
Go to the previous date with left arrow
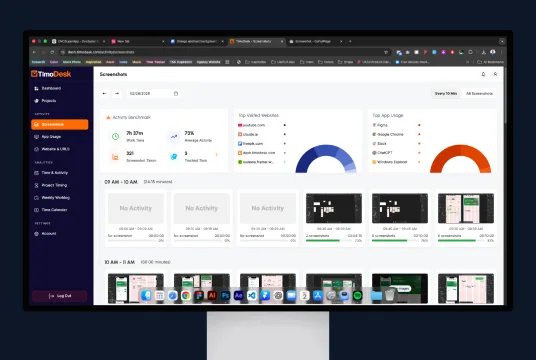[105, 93]
